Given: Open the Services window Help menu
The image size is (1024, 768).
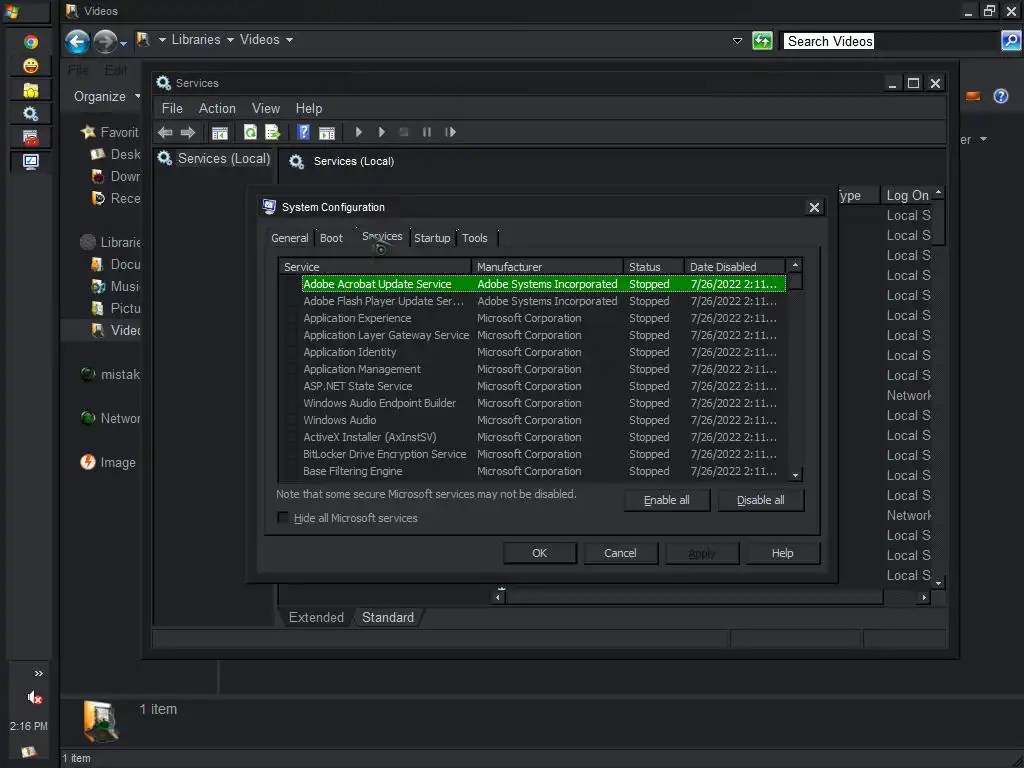Looking at the screenshot, I should (x=309, y=108).
